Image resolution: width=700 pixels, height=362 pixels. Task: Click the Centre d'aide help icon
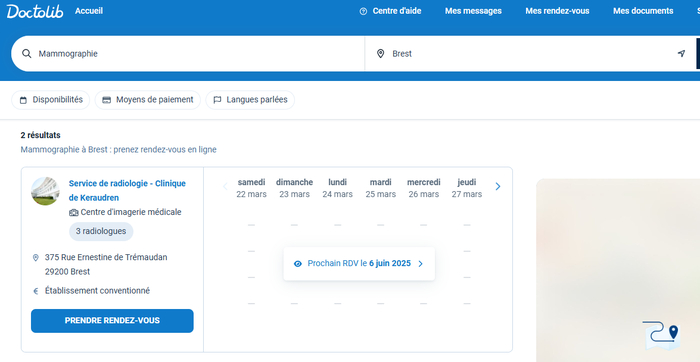(363, 11)
